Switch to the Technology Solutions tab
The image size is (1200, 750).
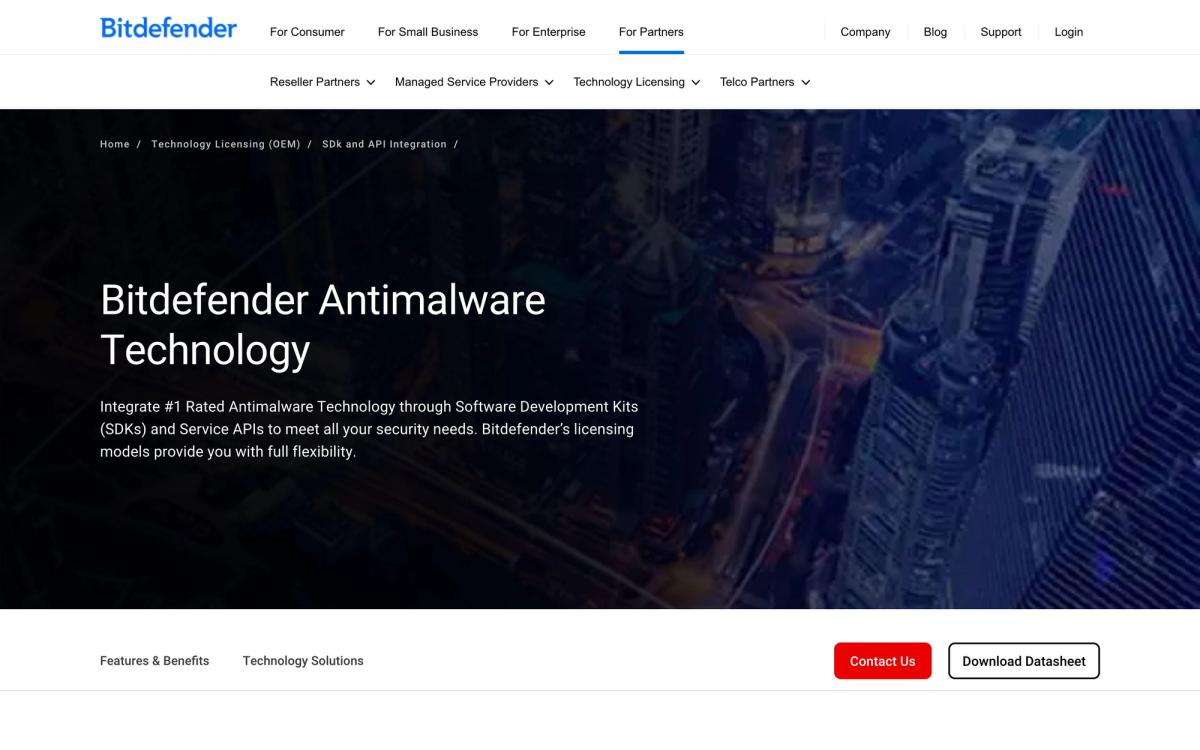click(x=303, y=661)
